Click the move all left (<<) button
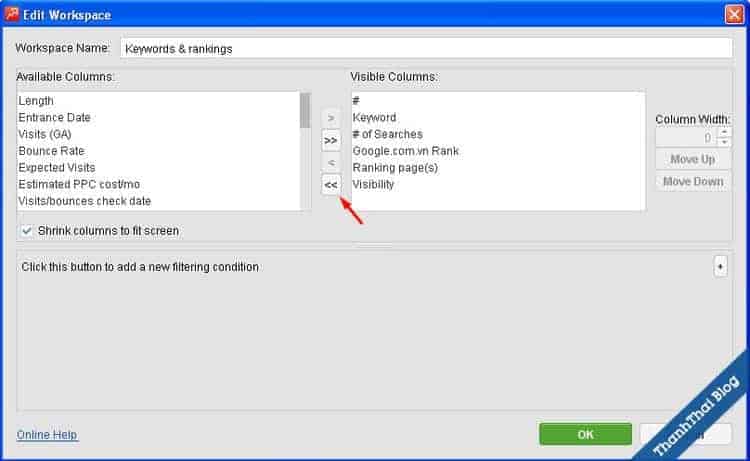The image size is (750, 461). pyautogui.click(x=331, y=184)
